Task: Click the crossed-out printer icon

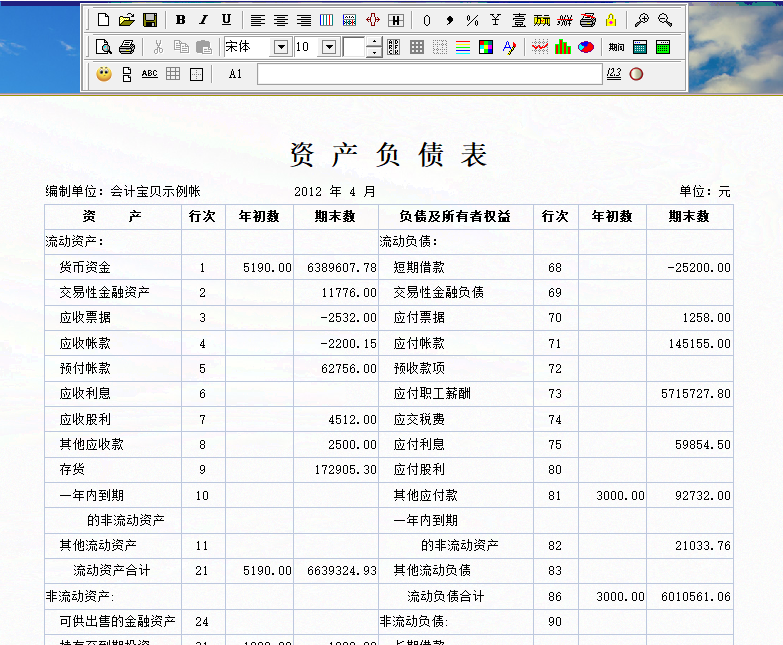Action: (588, 20)
